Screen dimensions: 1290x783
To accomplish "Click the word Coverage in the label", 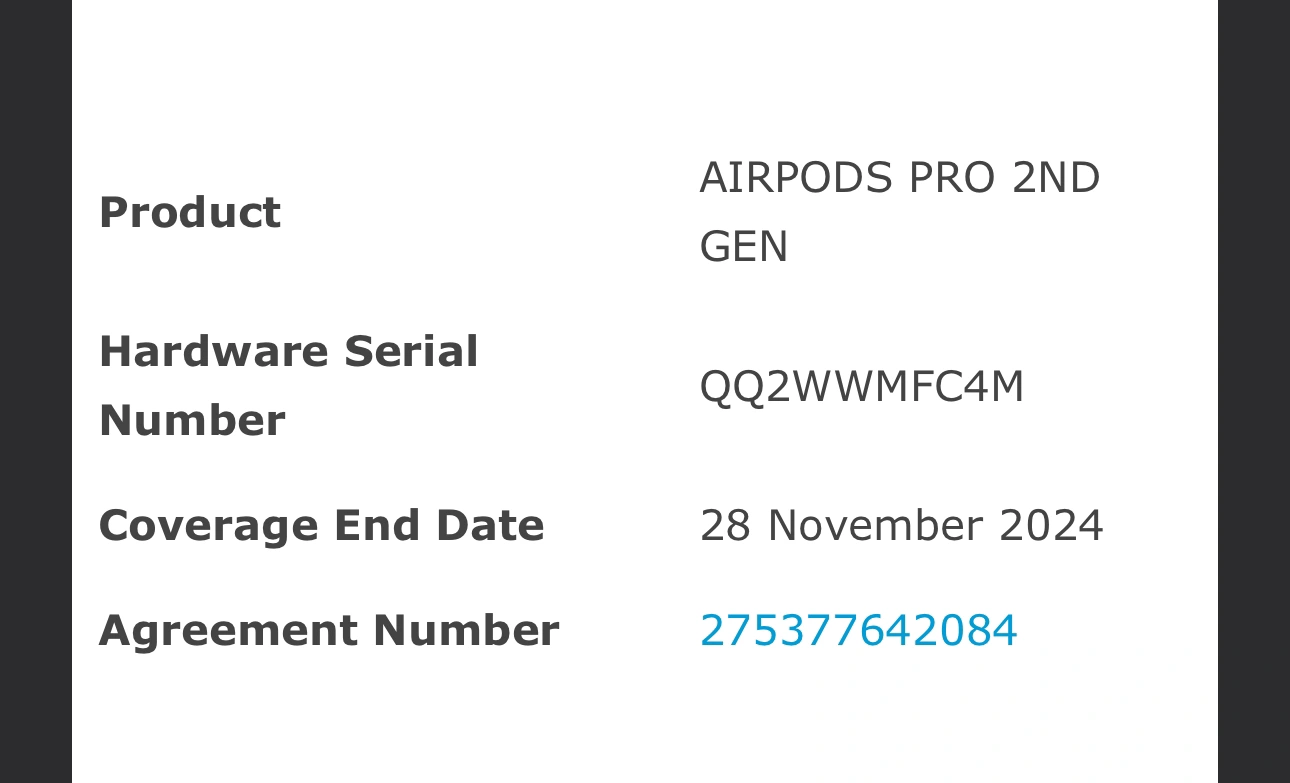I will 209,525.
